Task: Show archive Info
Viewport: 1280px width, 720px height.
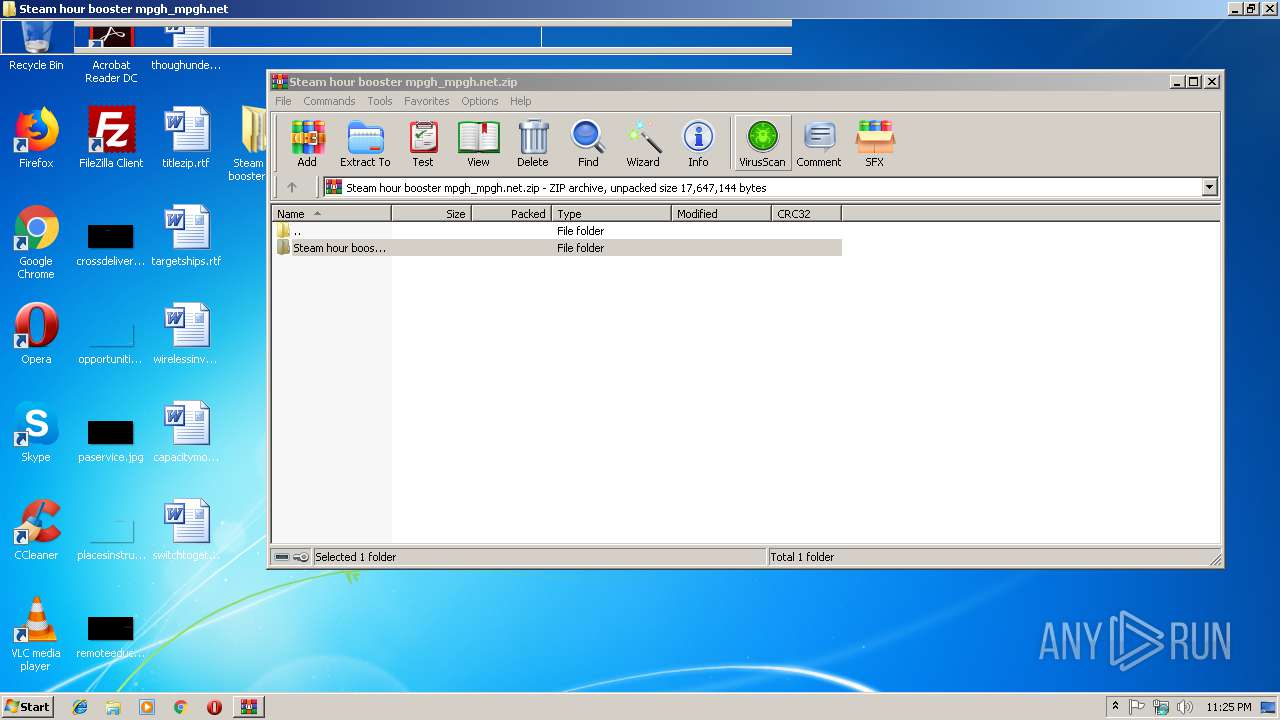Action: [x=698, y=143]
